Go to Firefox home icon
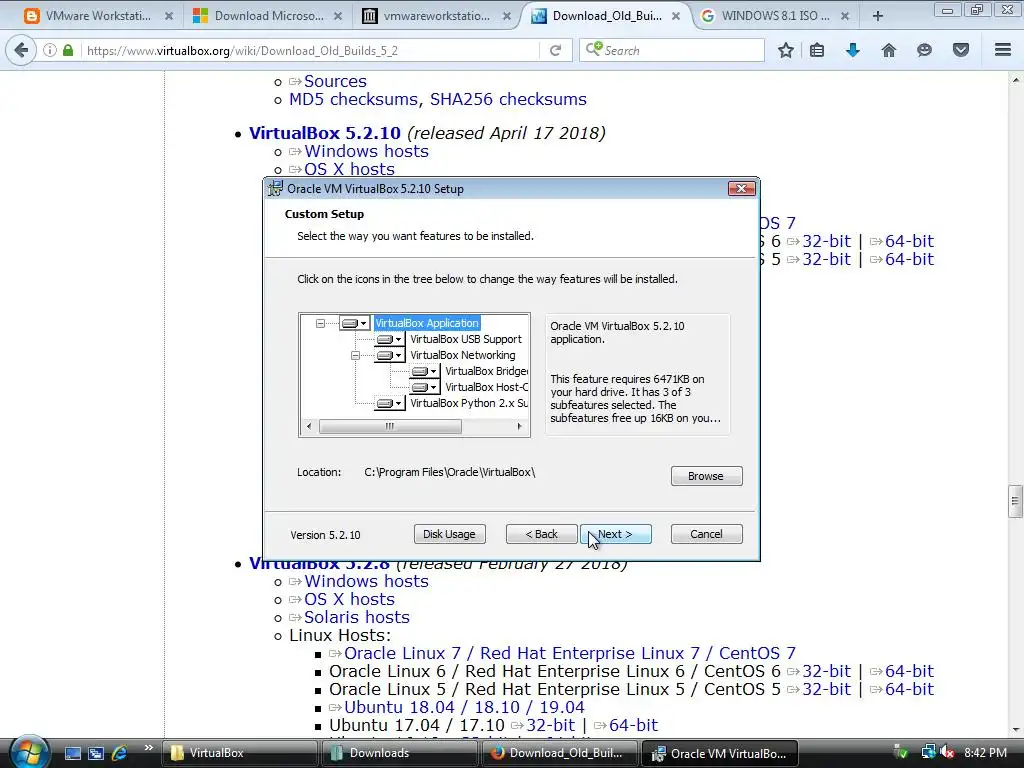 tap(888, 50)
